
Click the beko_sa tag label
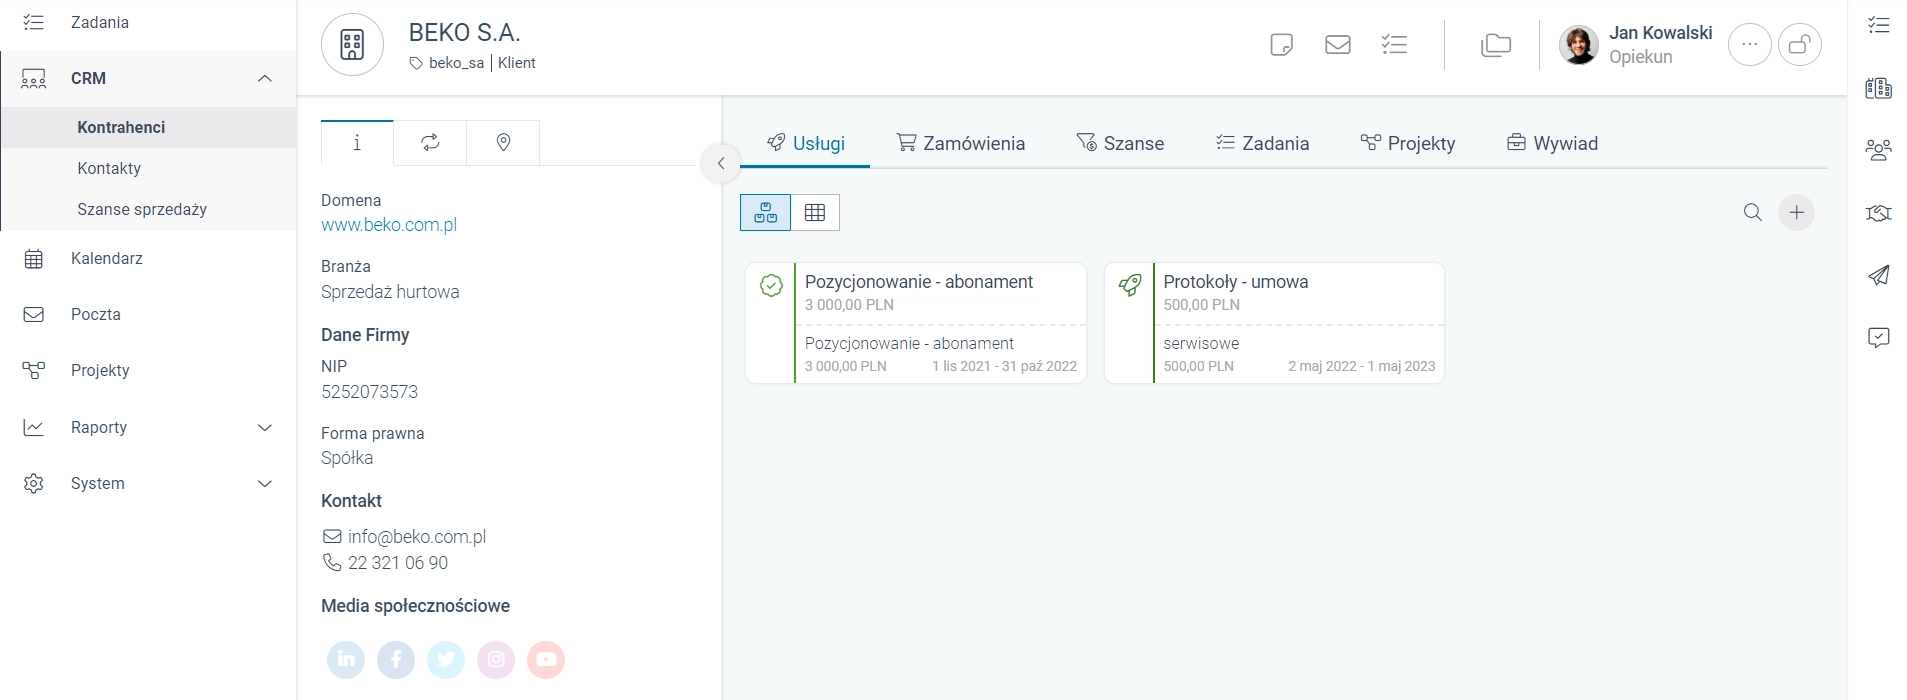coord(456,63)
